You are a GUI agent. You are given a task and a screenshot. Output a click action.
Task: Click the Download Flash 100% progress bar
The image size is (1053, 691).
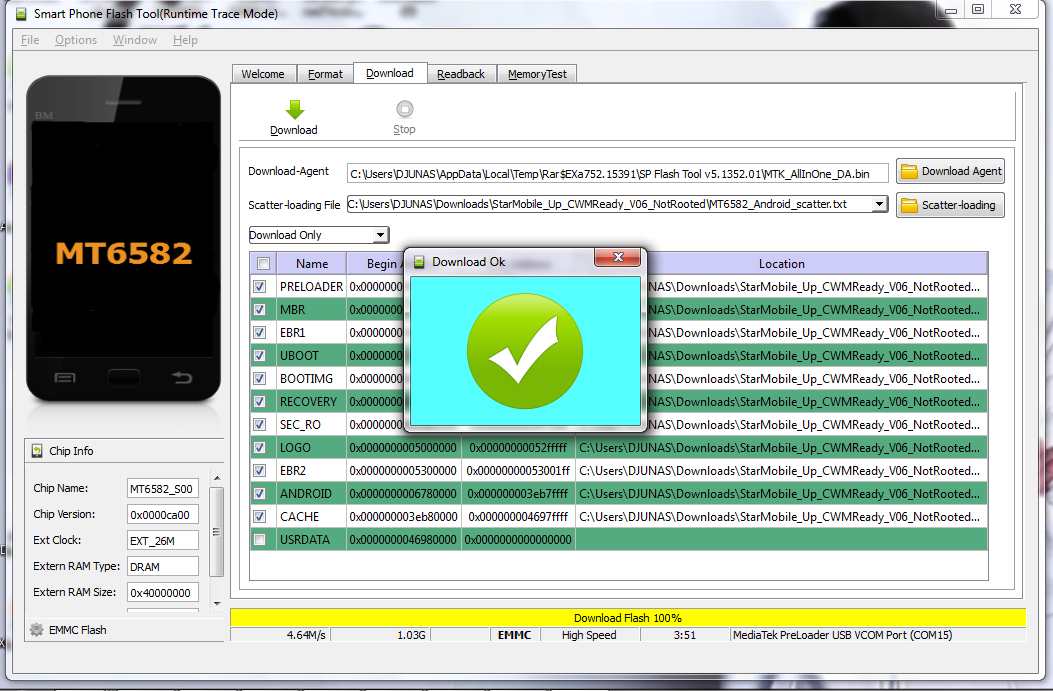click(x=628, y=617)
